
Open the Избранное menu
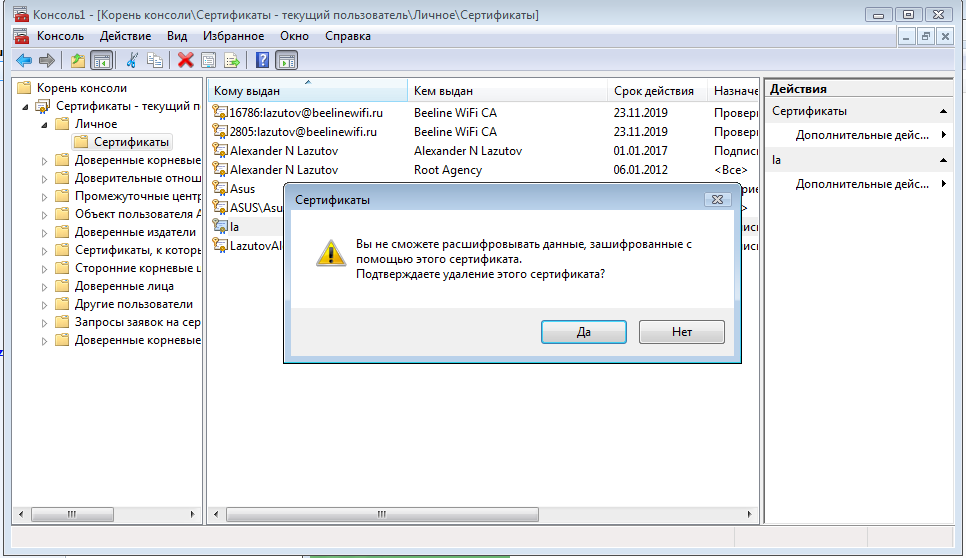point(233,36)
